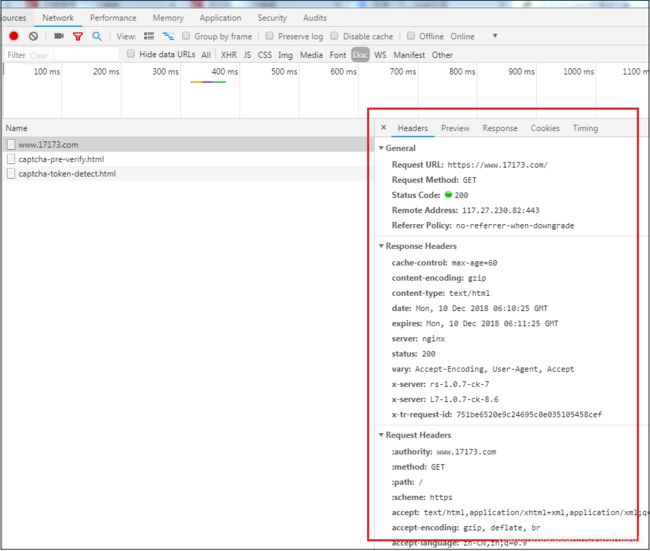Screen dimensions: 650x551
Task: Open the Security tab
Action: point(272,18)
